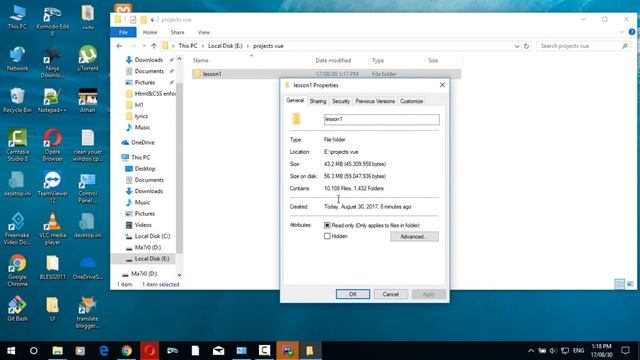Open the Previous Versions tab
Viewport: 640px width, 360px height.
coord(375,101)
